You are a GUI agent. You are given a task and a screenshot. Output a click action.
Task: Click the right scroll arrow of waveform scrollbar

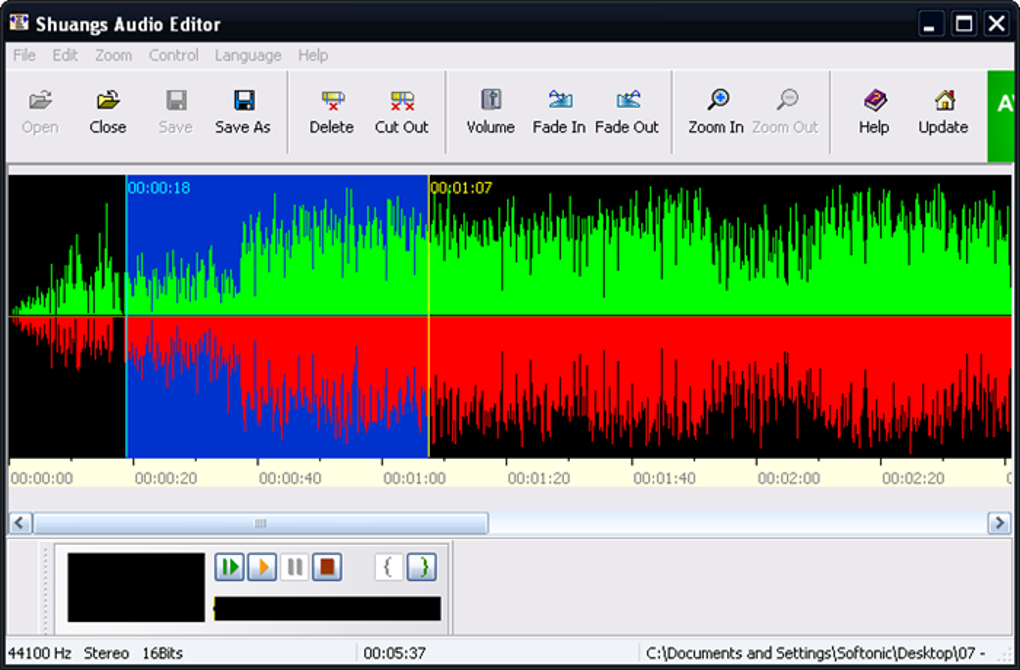[999, 523]
